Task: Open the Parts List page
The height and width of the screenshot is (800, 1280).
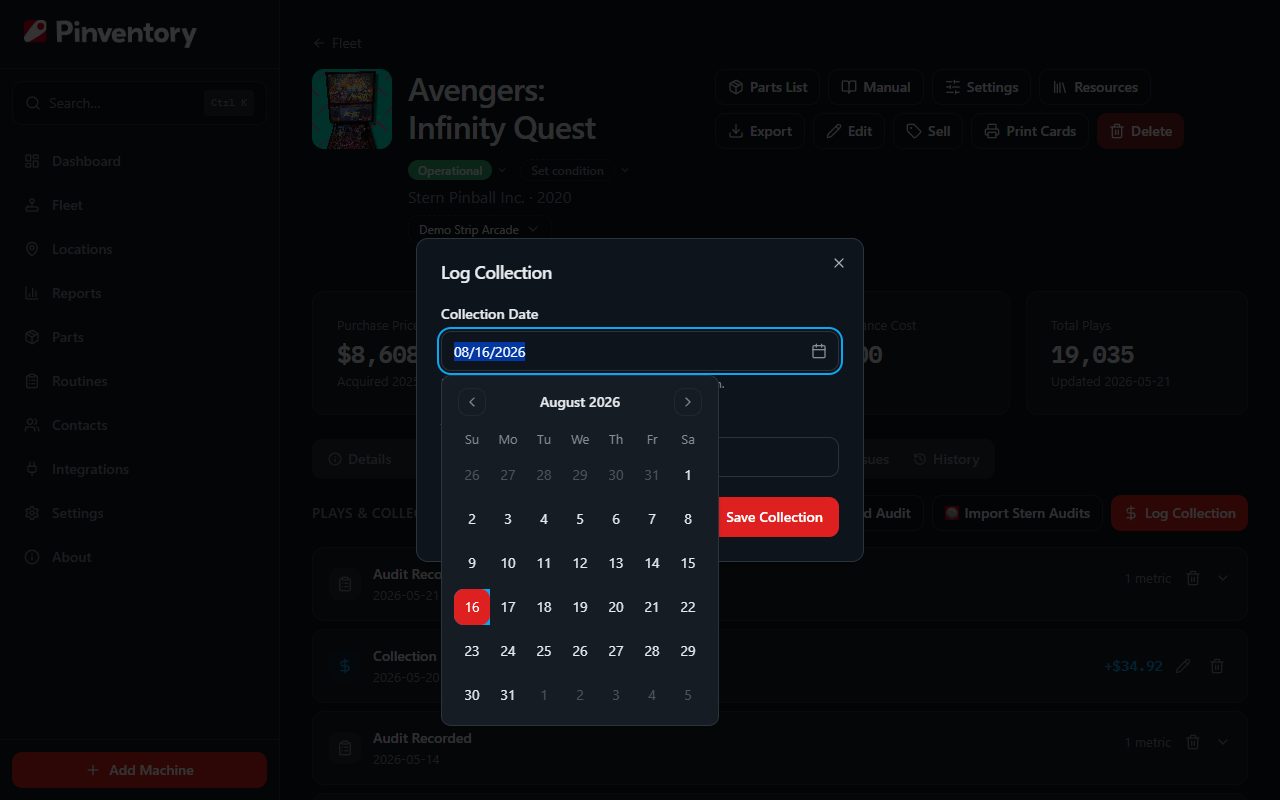Action: pos(768,87)
